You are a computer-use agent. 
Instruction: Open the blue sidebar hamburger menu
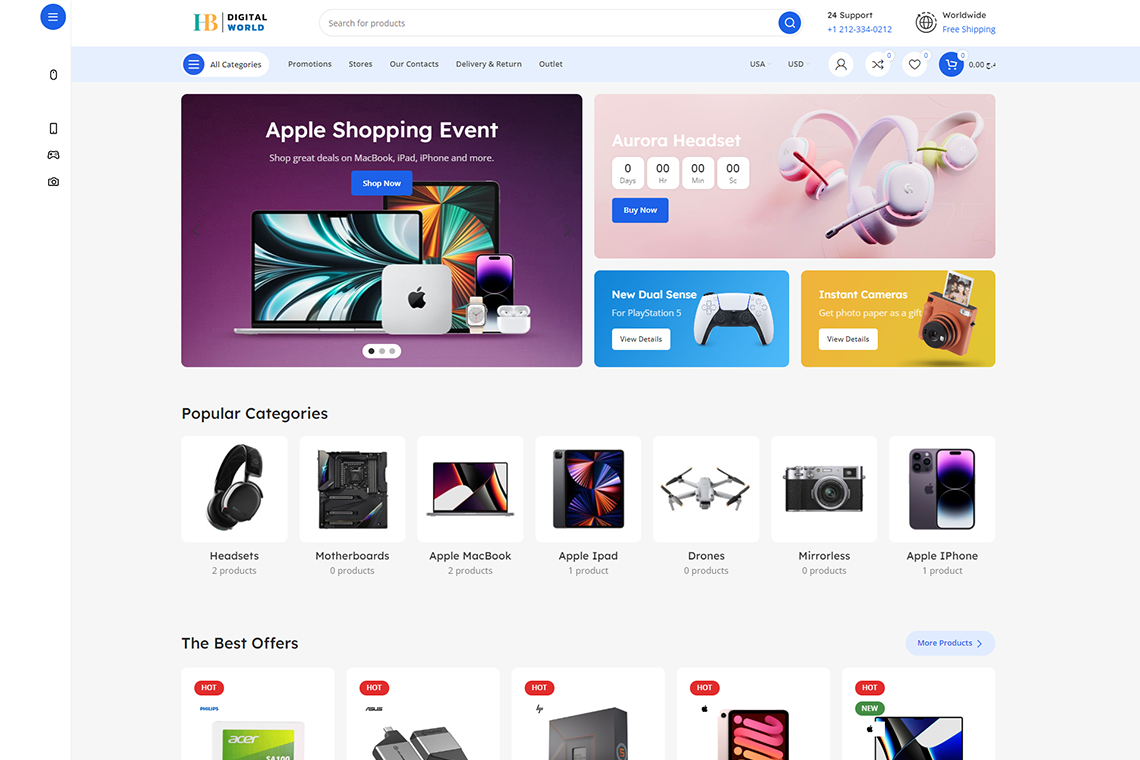pyautogui.click(x=52, y=17)
